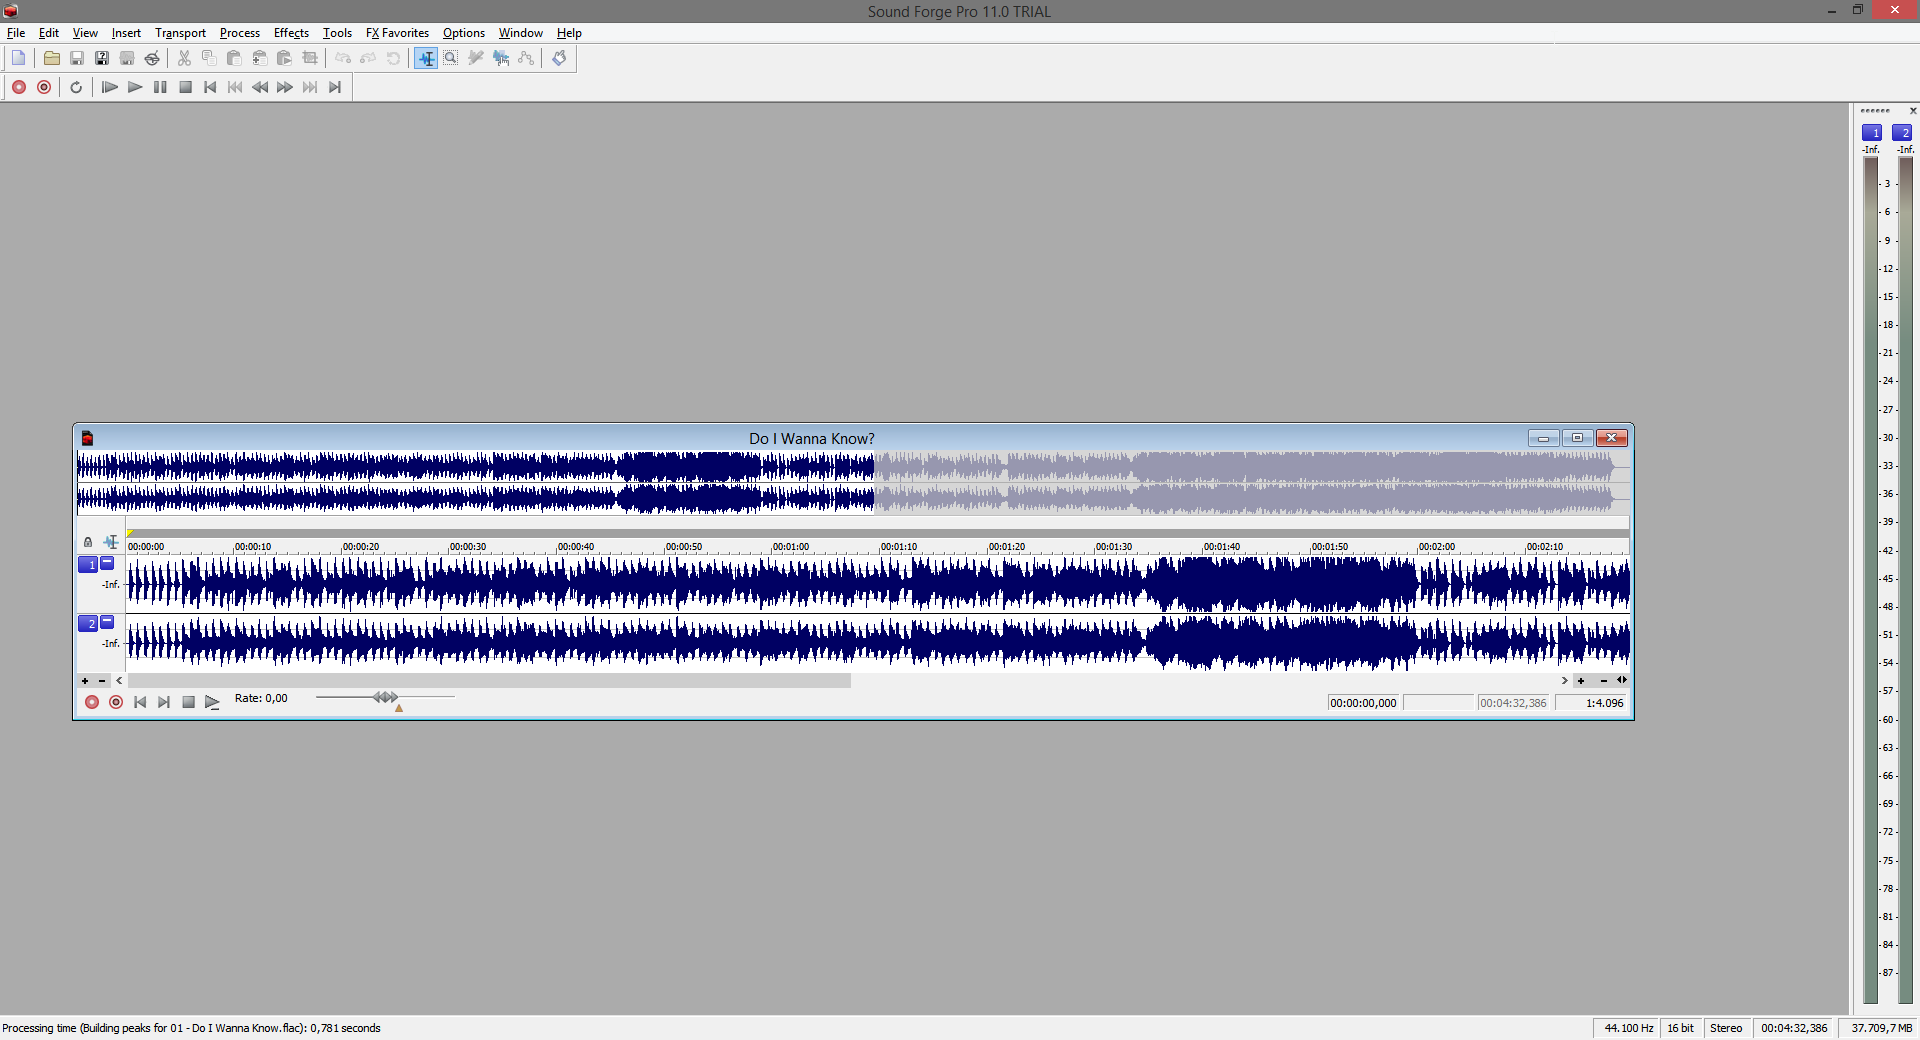Image resolution: width=1920 pixels, height=1040 pixels.
Task: Click the cursor position field 00:00:00,000
Action: pos(1363,703)
